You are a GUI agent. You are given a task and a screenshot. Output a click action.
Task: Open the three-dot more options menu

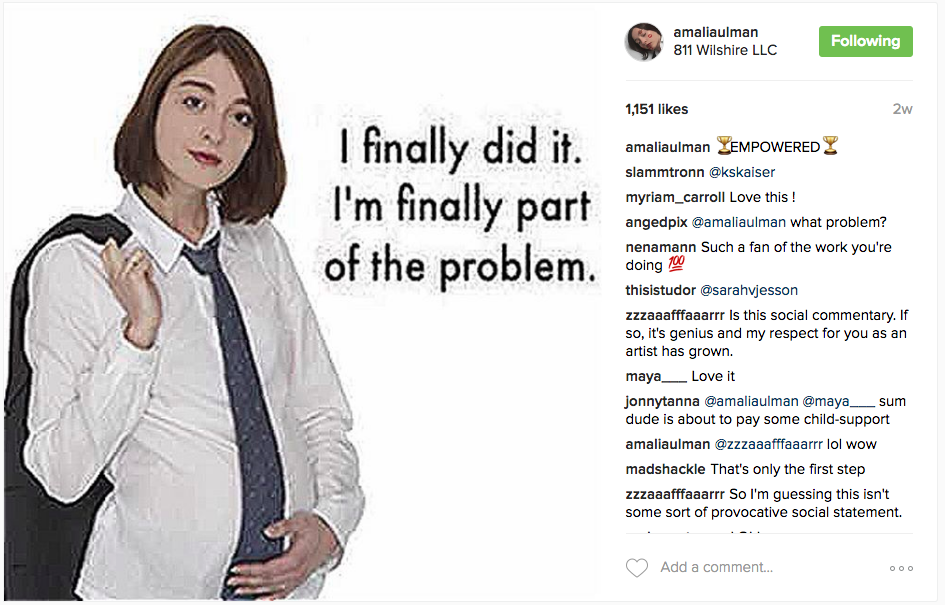tap(901, 568)
